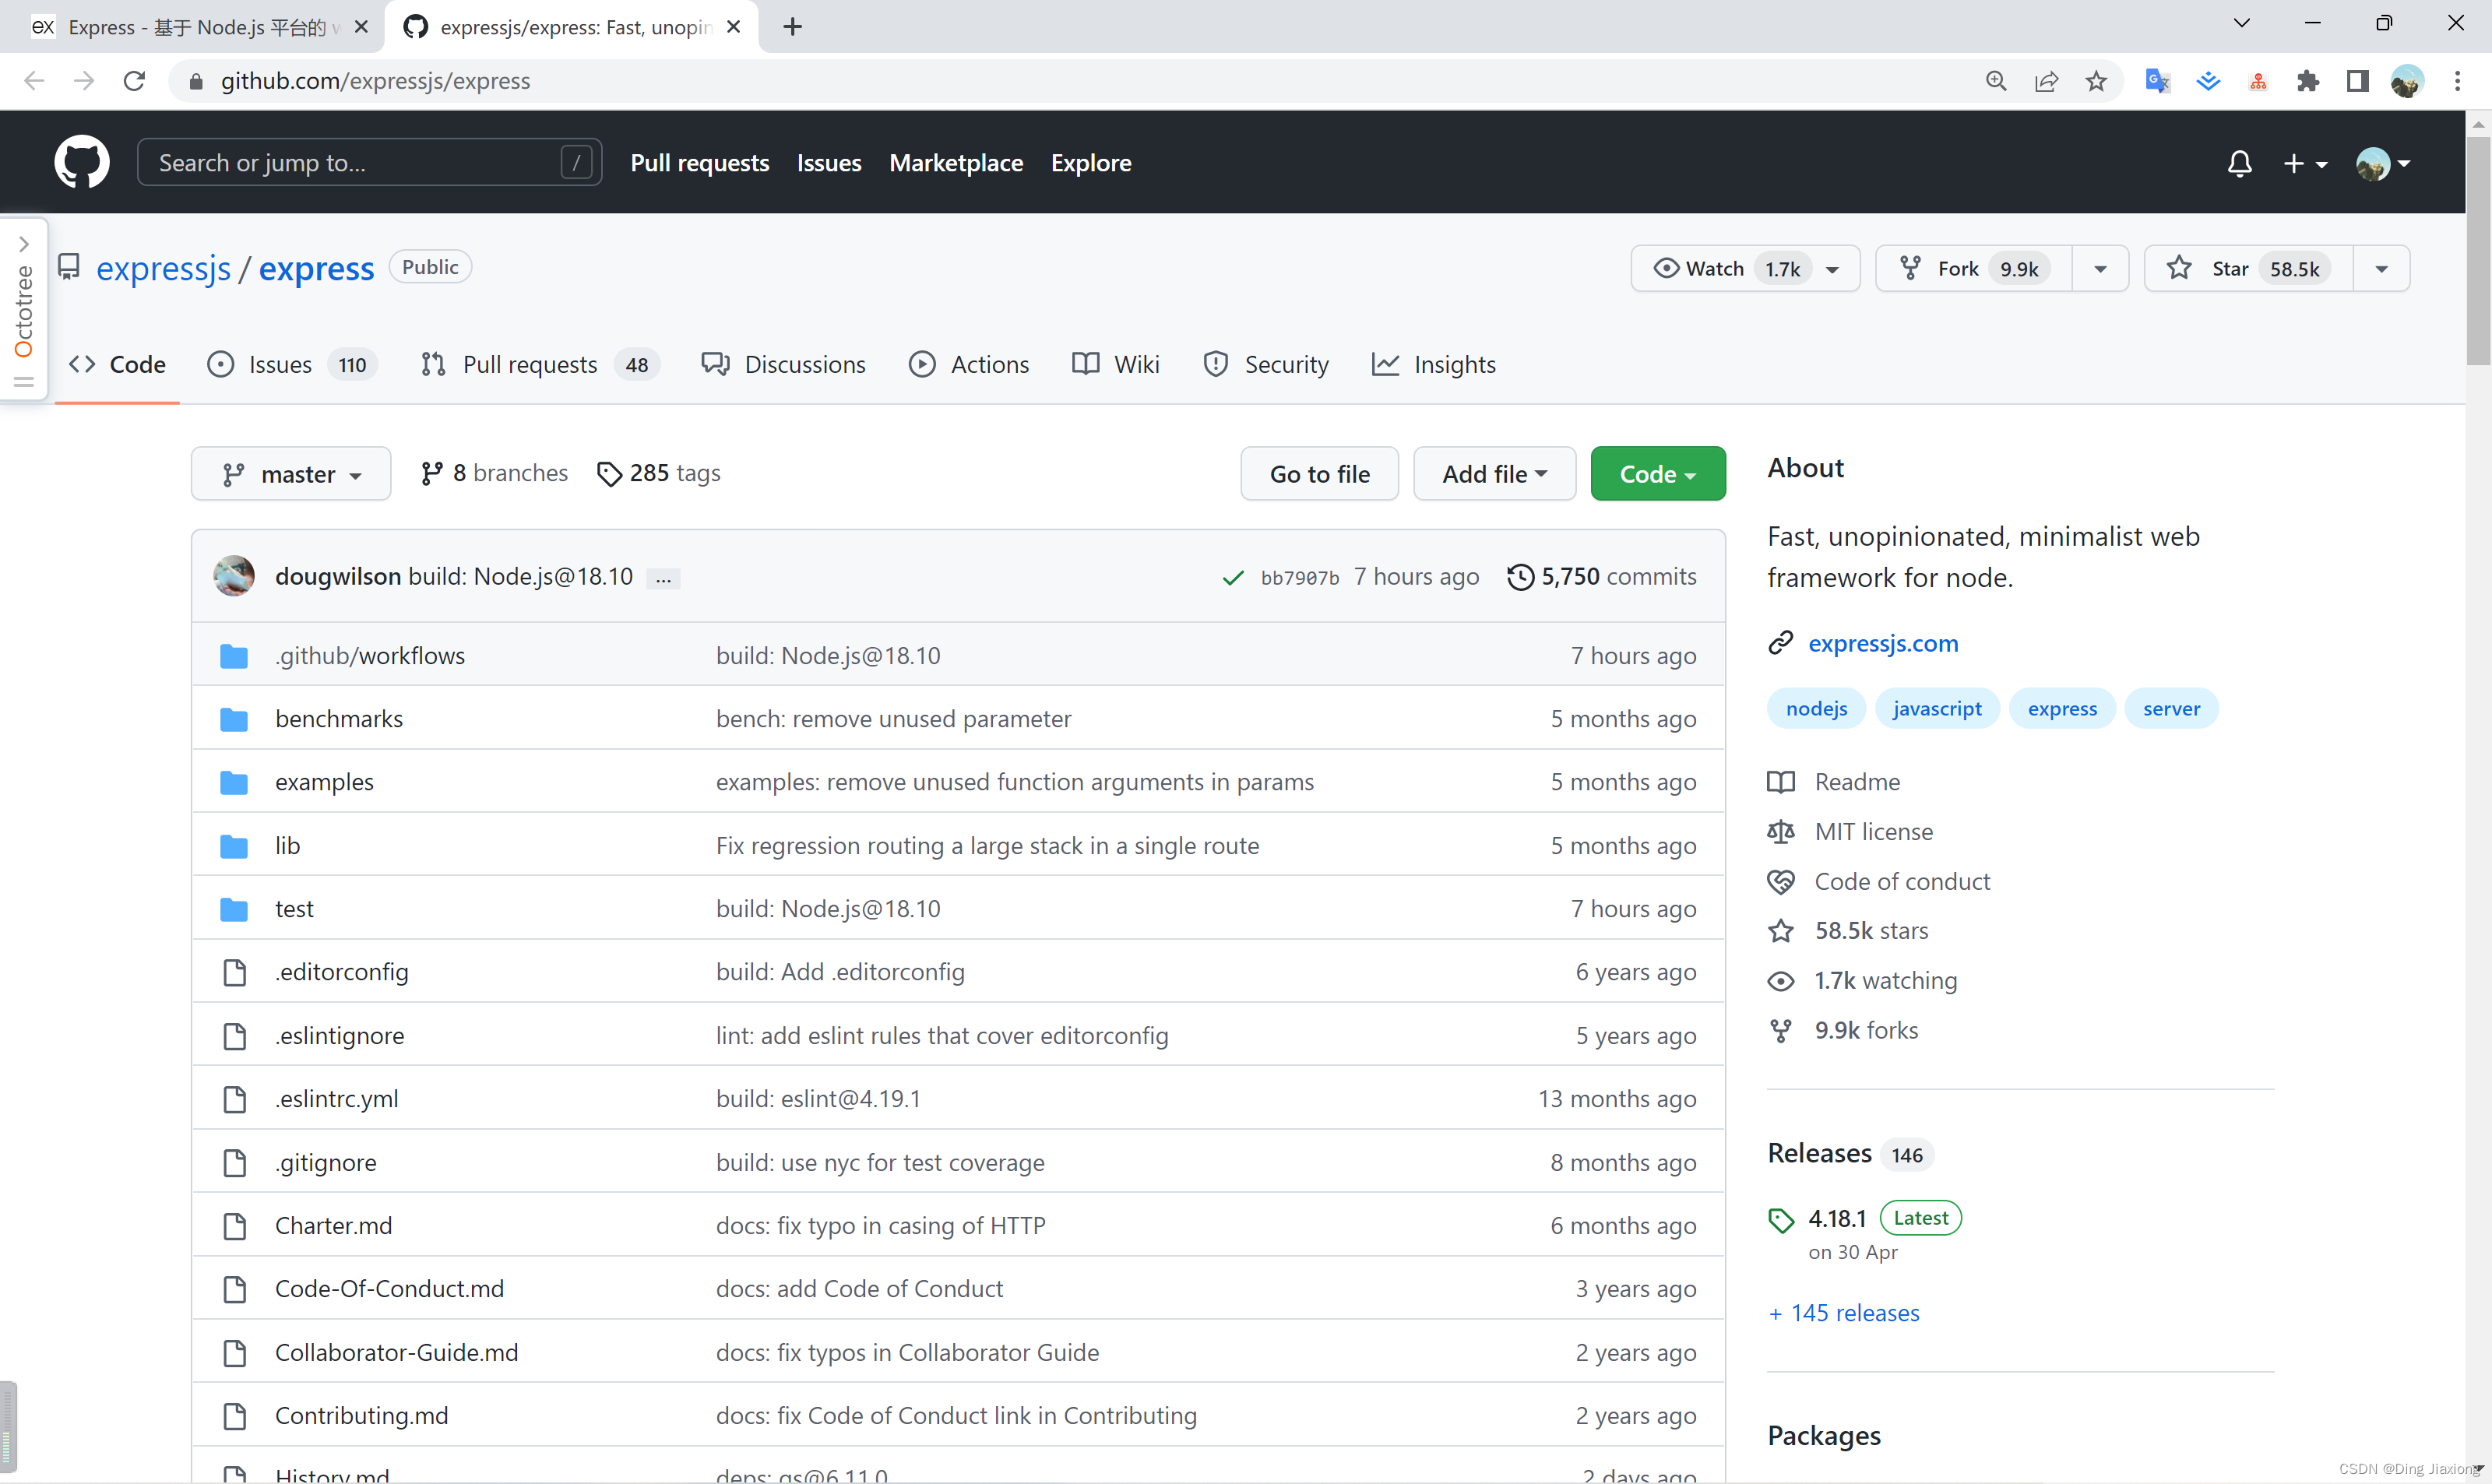View the 8 branches link
This screenshot has width=2492, height=1484.
(x=494, y=473)
